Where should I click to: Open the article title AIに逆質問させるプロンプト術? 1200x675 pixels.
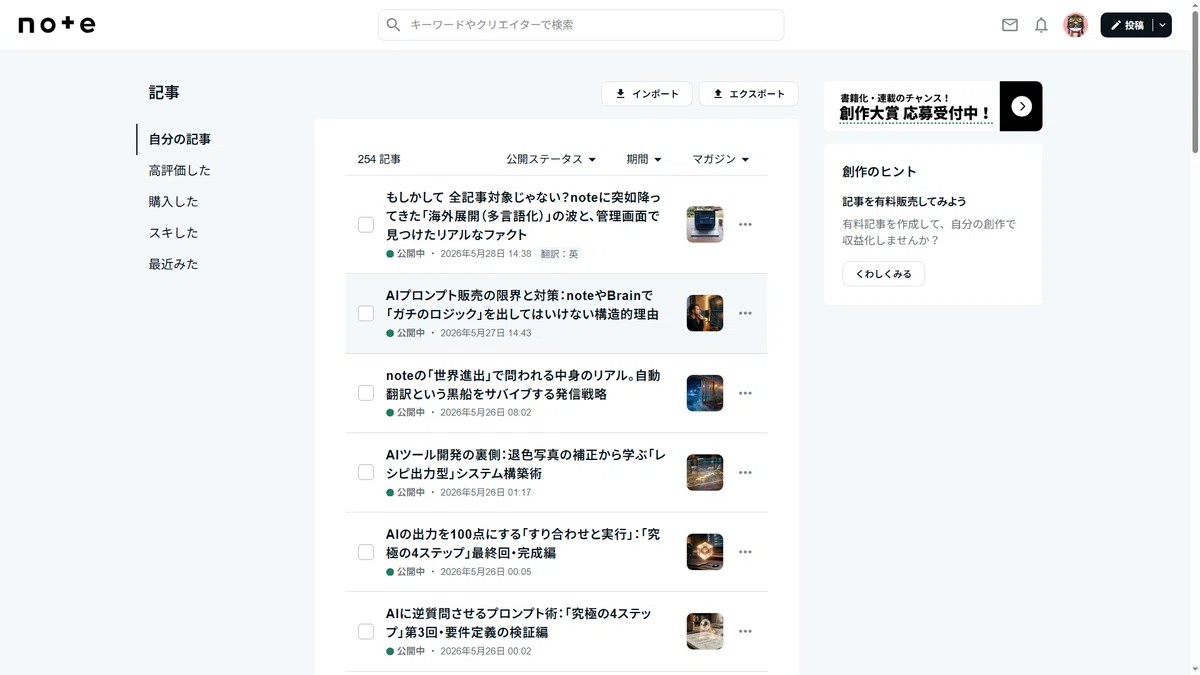click(519, 623)
